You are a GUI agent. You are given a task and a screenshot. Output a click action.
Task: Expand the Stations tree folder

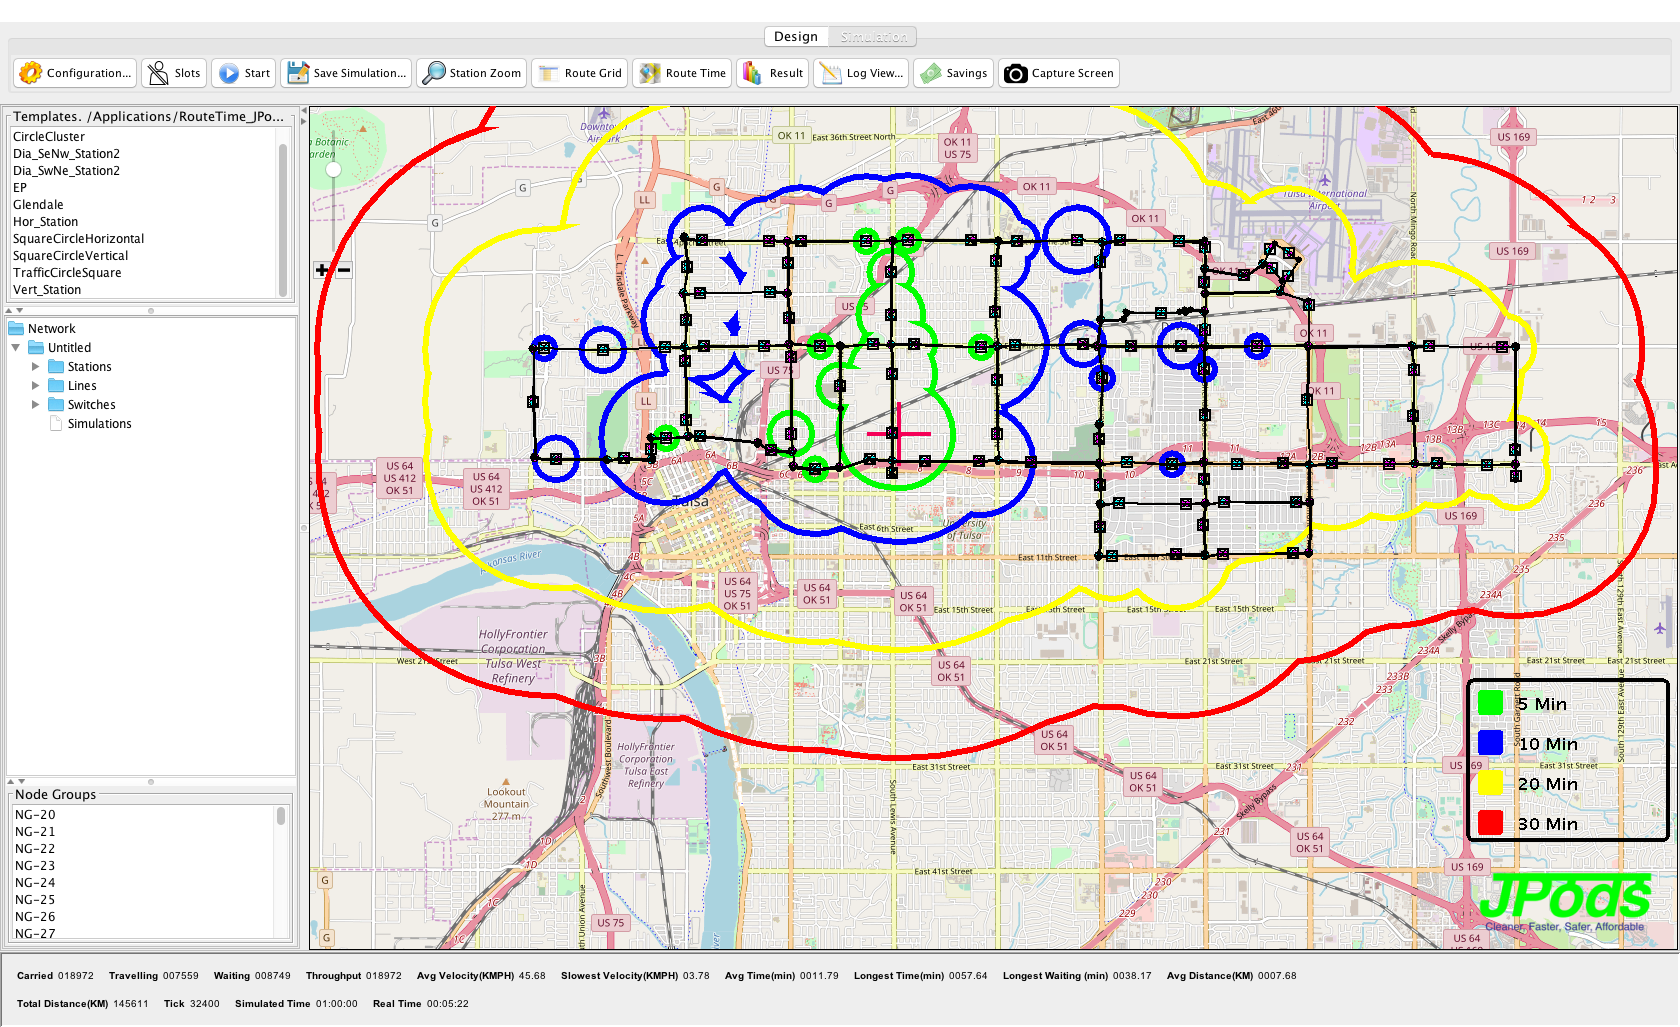pyautogui.click(x=36, y=367)
